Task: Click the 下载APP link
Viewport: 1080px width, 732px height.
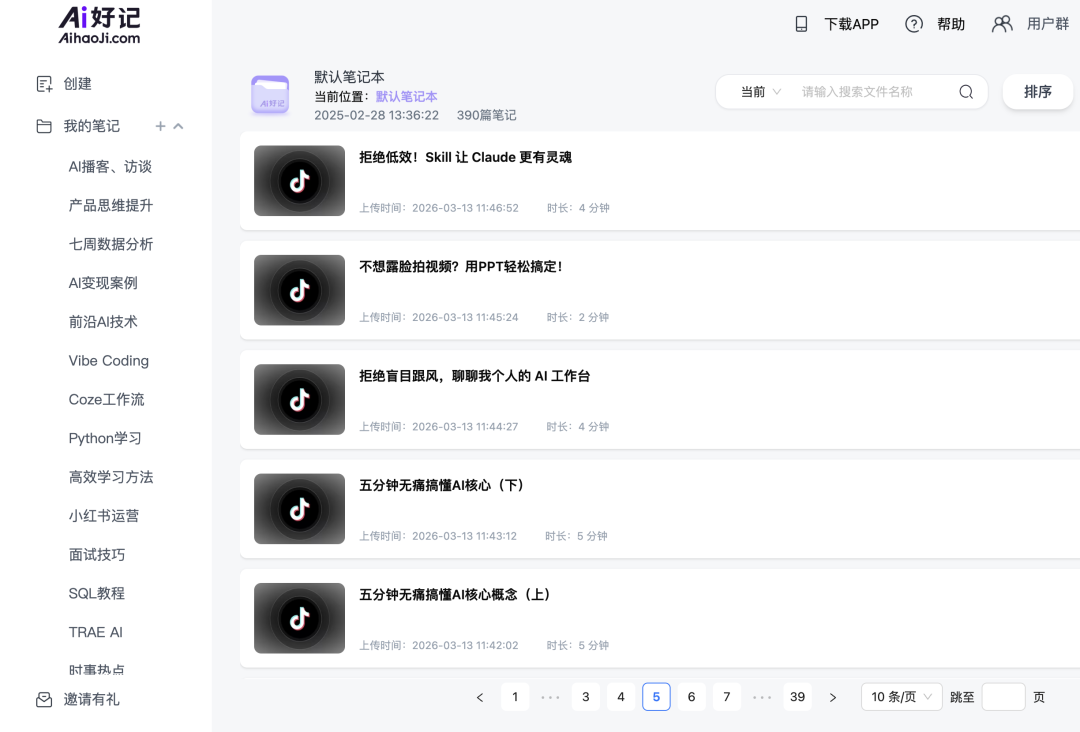Action: tap(851, 24)
